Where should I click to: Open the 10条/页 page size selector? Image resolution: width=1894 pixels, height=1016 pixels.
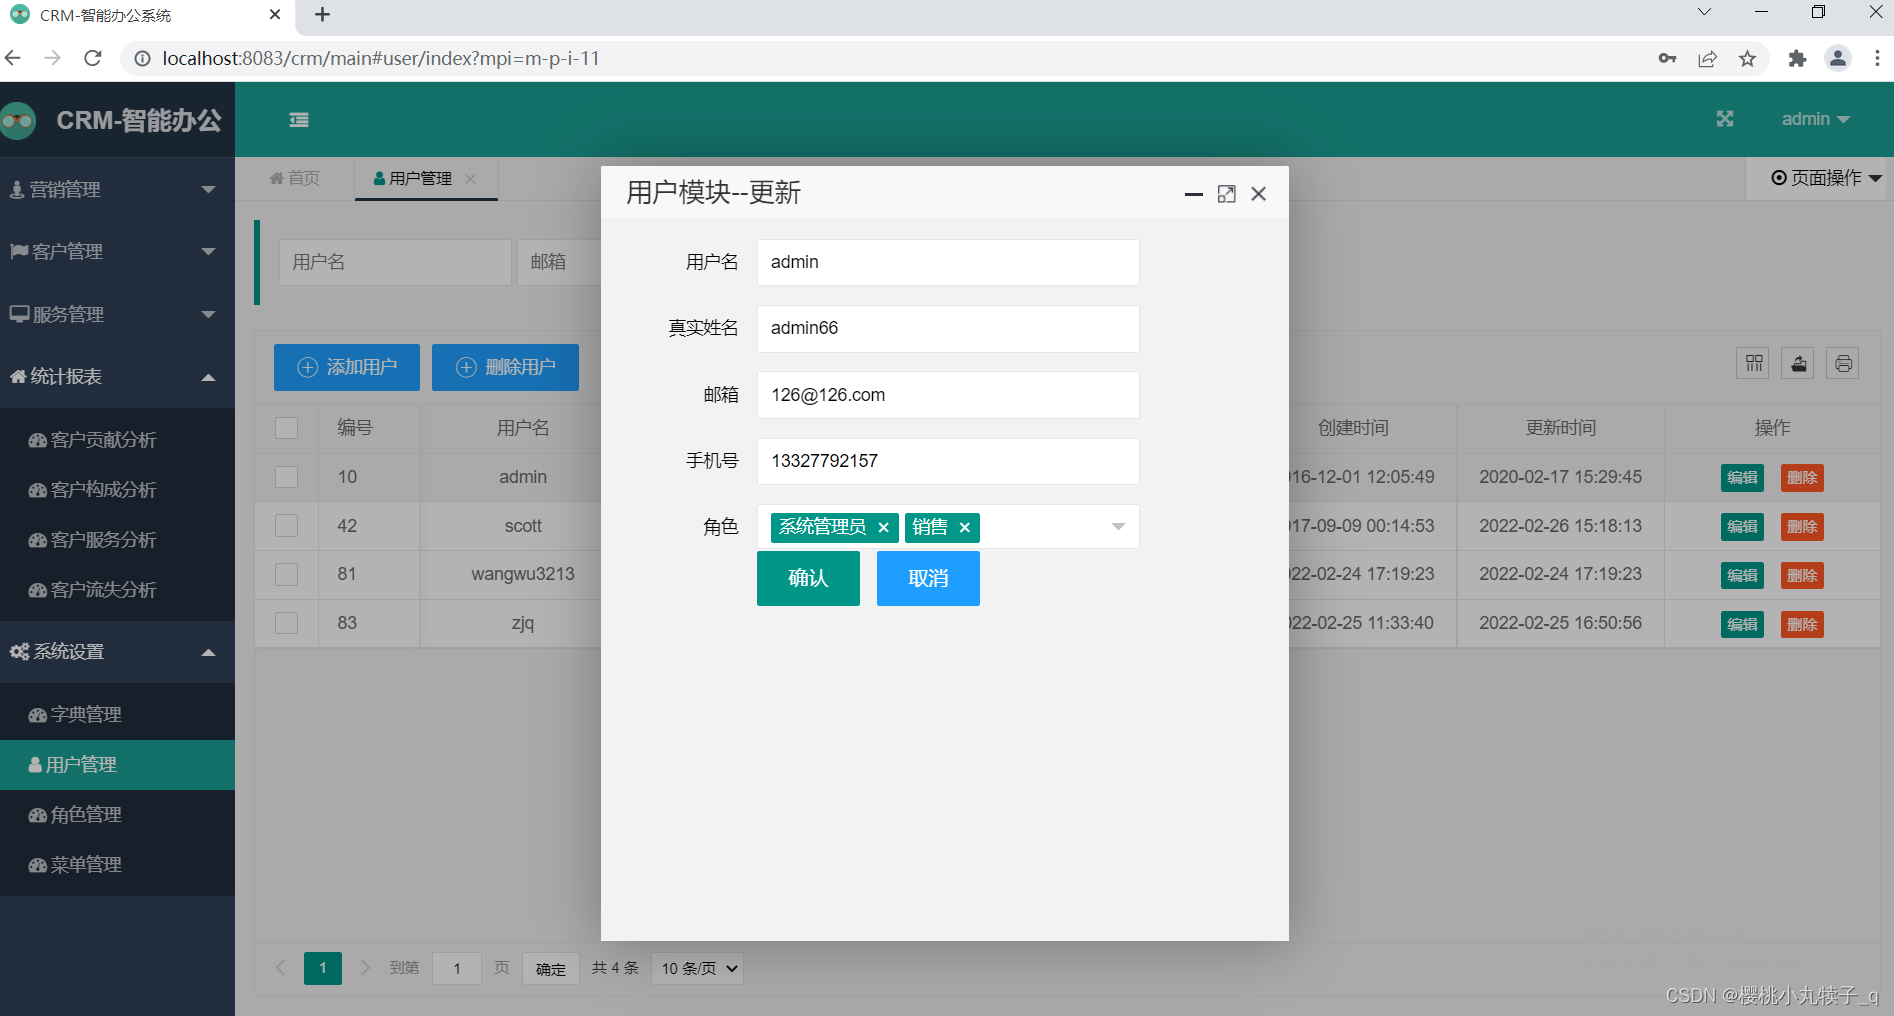(x=696, y=968)
